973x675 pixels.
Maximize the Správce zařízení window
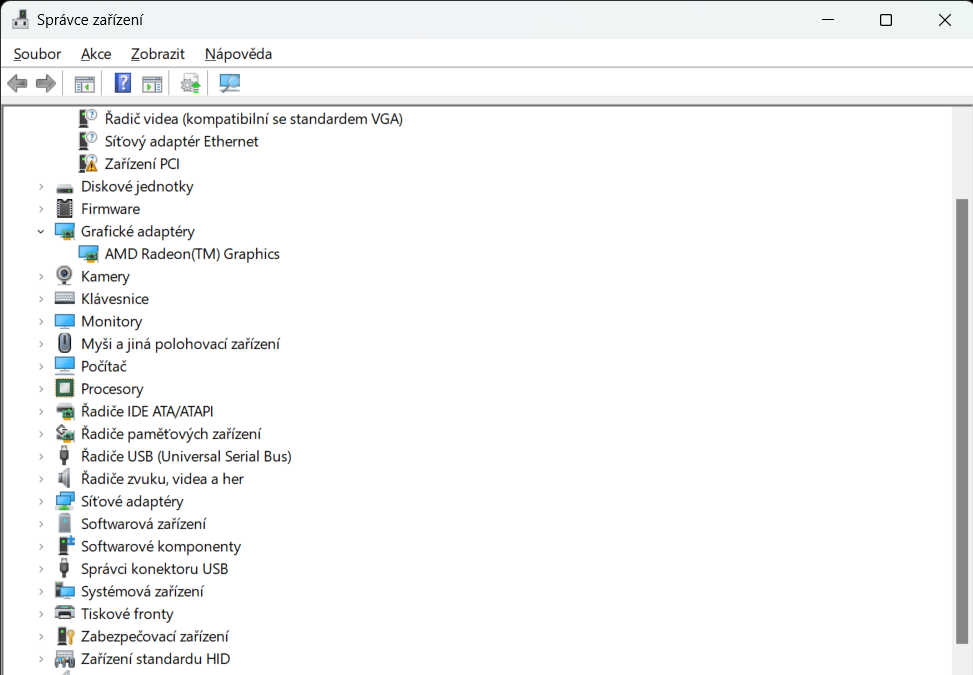pos(886,20)
